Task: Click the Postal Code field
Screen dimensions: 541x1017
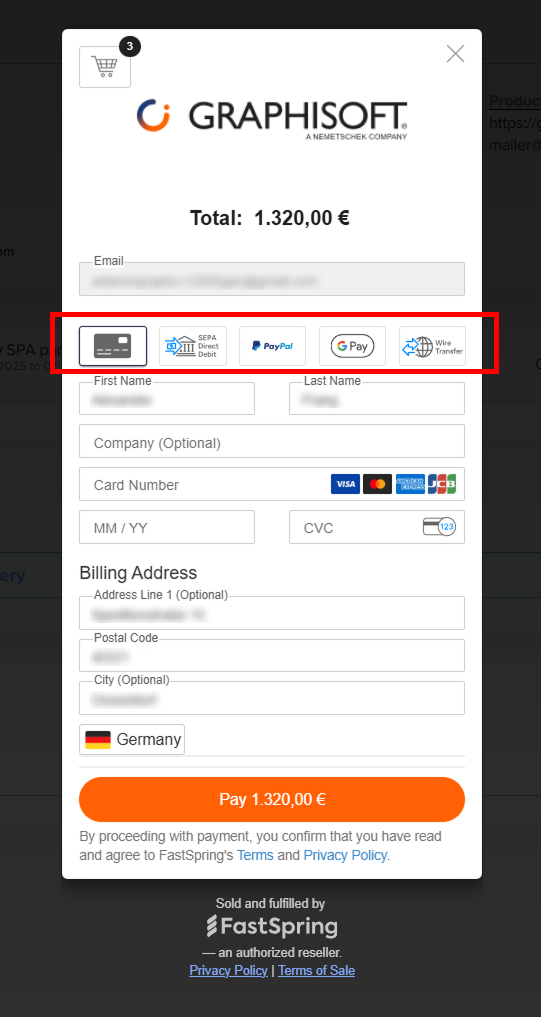Action: click(x=272, y=655)
